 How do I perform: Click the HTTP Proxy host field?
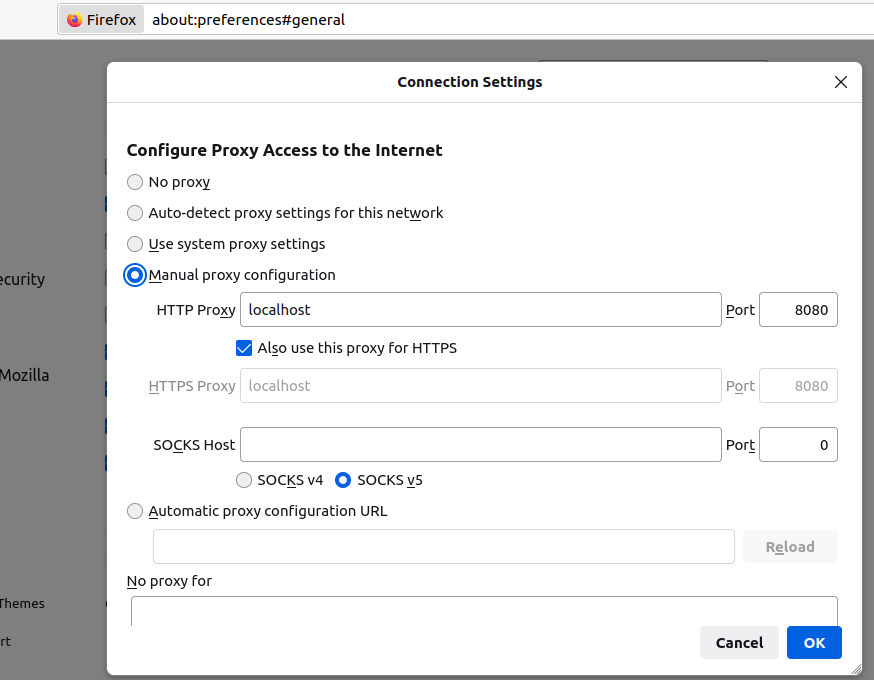point(480,310)
